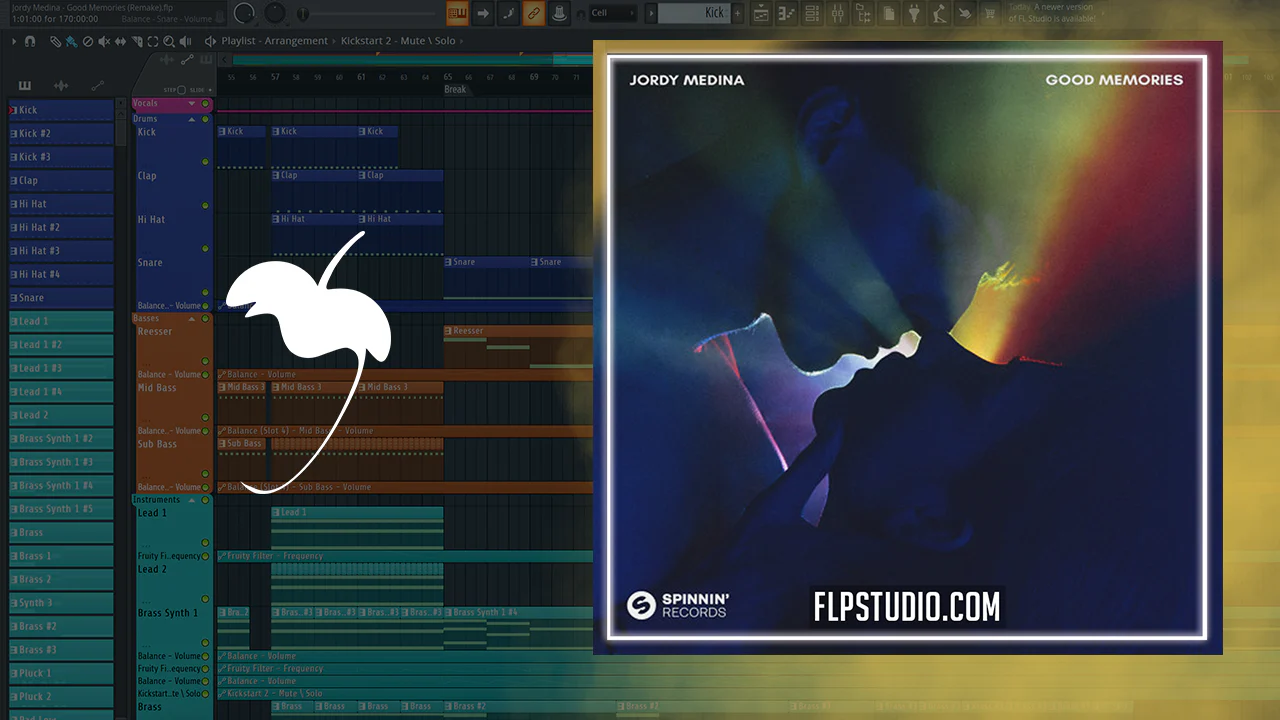Expand the Vocals track group

tap(192, 104)
